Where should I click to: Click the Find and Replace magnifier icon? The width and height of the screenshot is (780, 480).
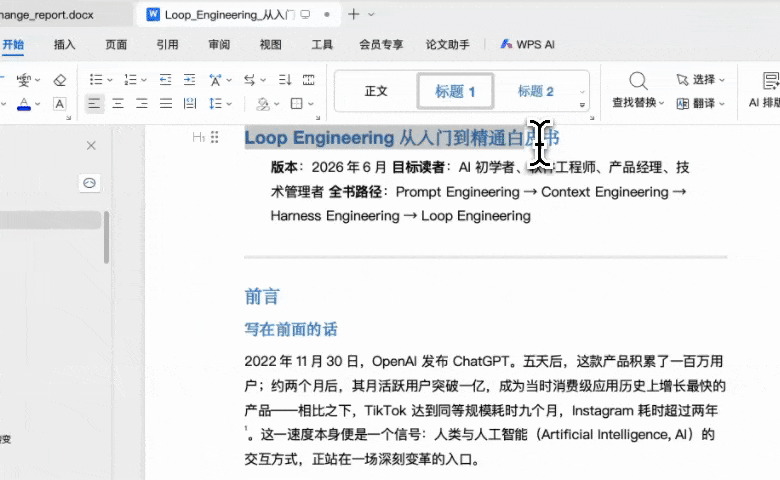[x=638, y=80]
